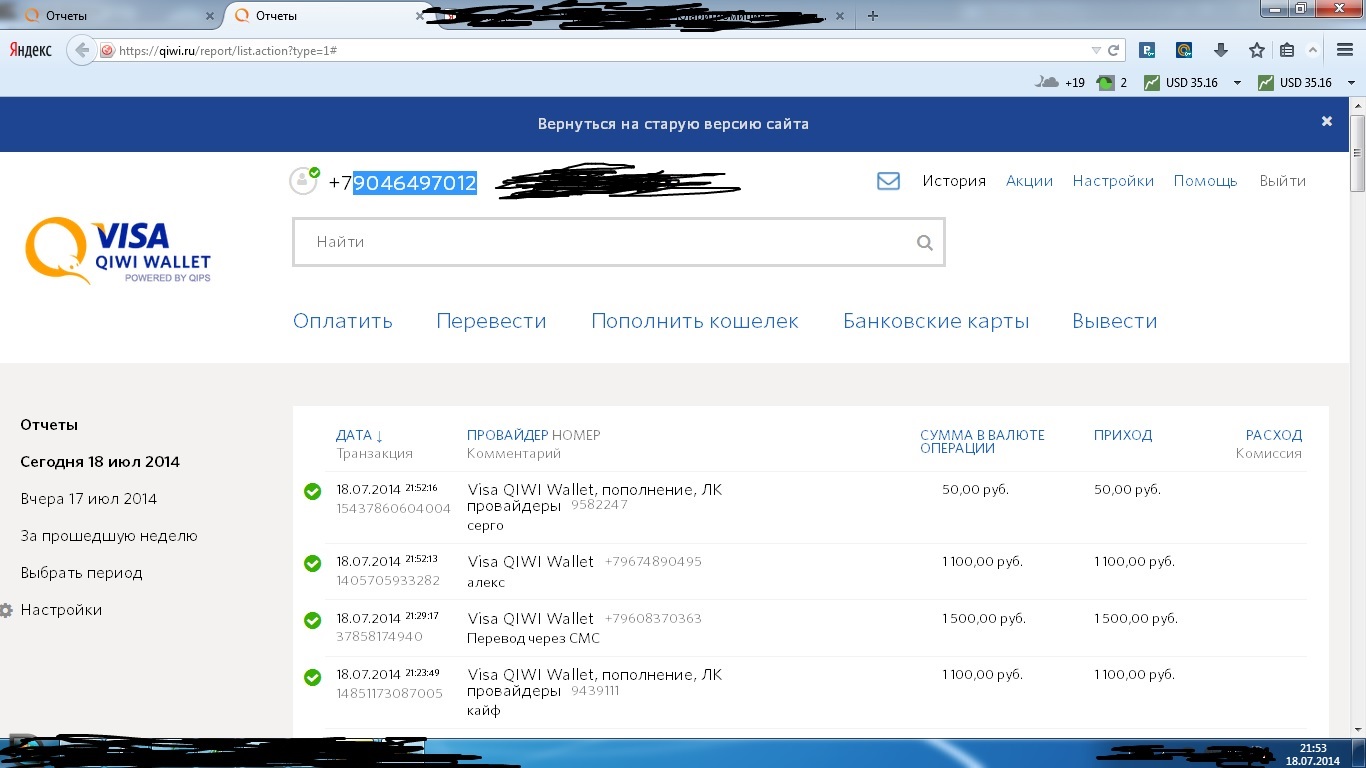Open the История menu item
The image size is (1366, 768).
pyautogui.click(x=954, y=181)
